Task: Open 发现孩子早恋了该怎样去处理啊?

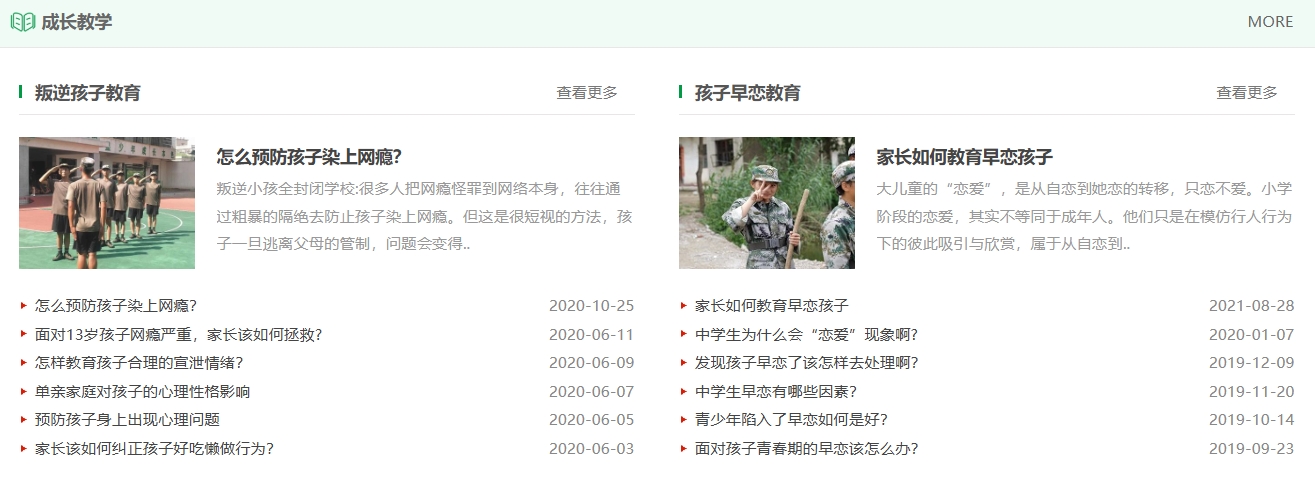Action: click(807, 363)
